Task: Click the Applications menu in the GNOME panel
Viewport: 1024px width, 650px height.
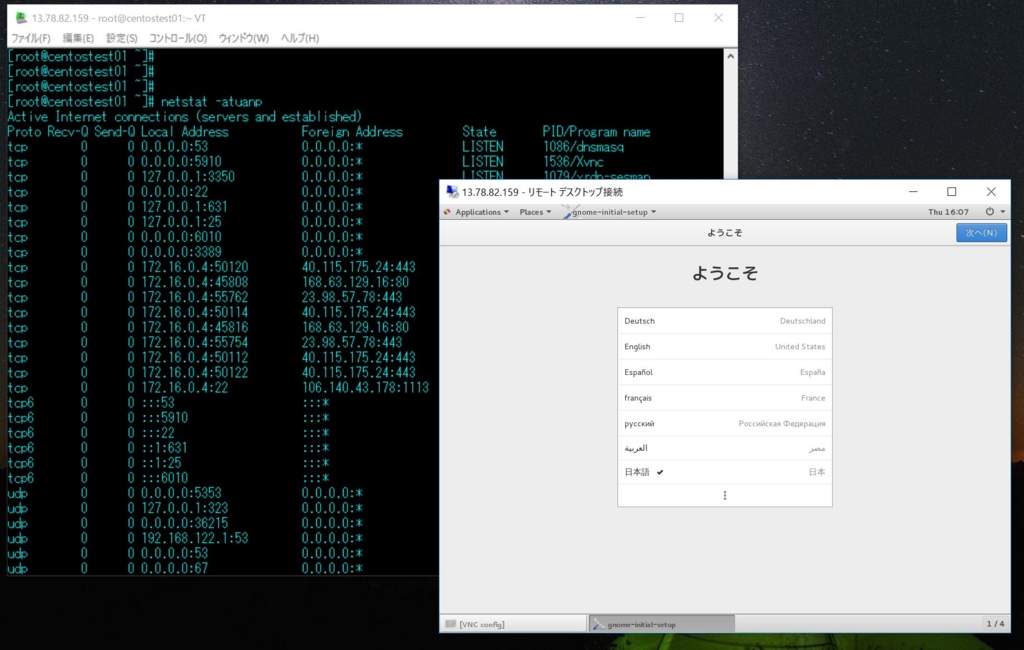Action: (477, 212)
